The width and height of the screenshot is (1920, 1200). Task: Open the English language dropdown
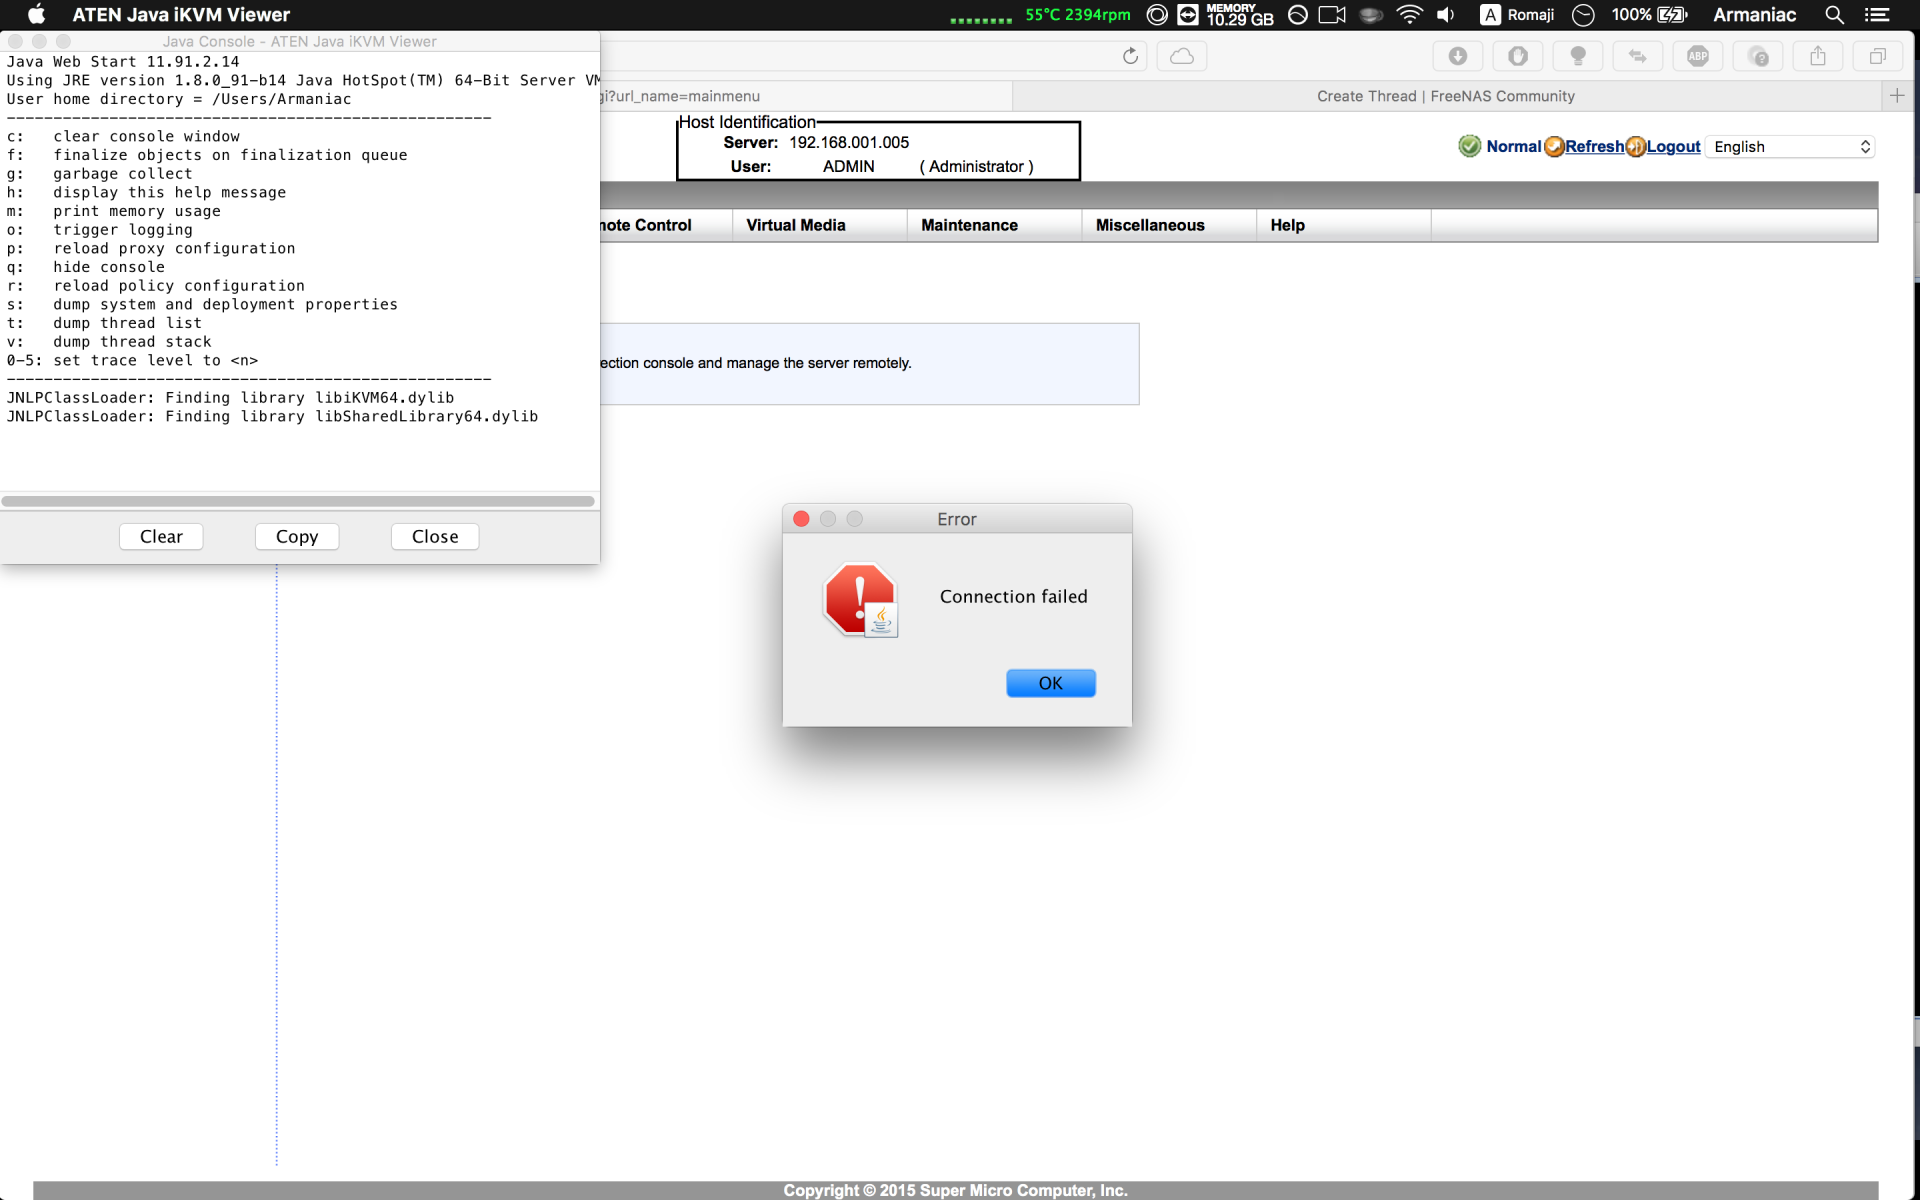point(1790,147)
